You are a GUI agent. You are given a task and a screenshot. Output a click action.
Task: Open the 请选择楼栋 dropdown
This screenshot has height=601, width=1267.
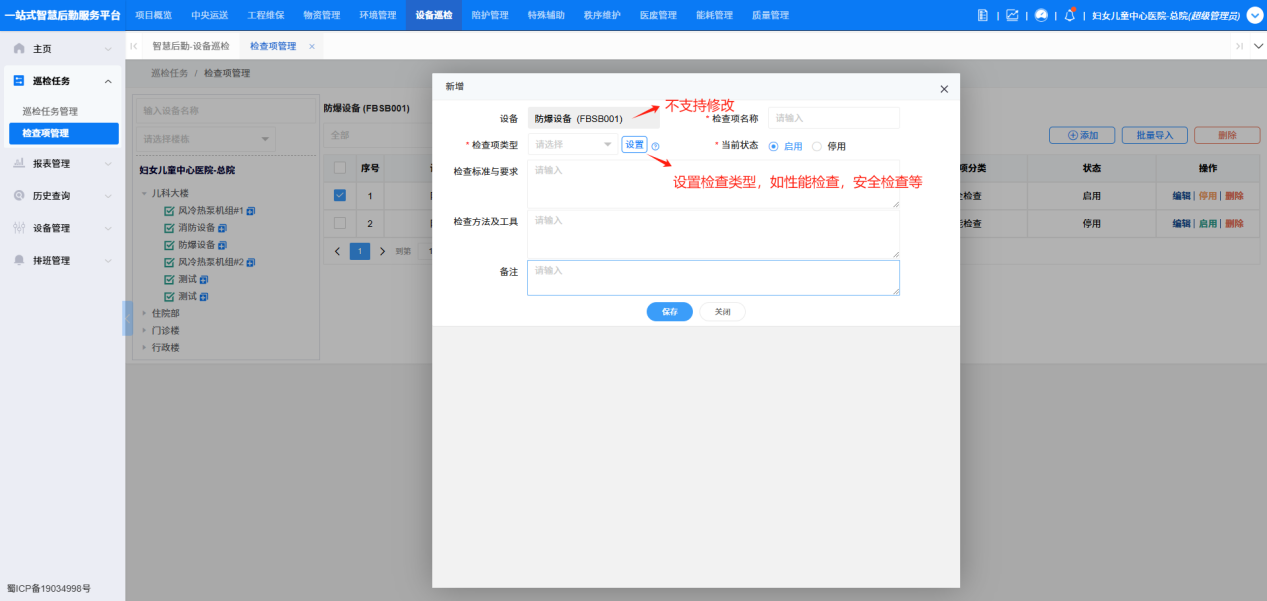207,139
